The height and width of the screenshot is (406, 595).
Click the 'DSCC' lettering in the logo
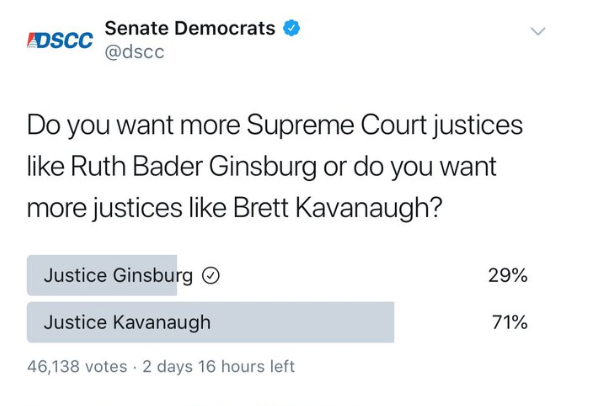66,41
